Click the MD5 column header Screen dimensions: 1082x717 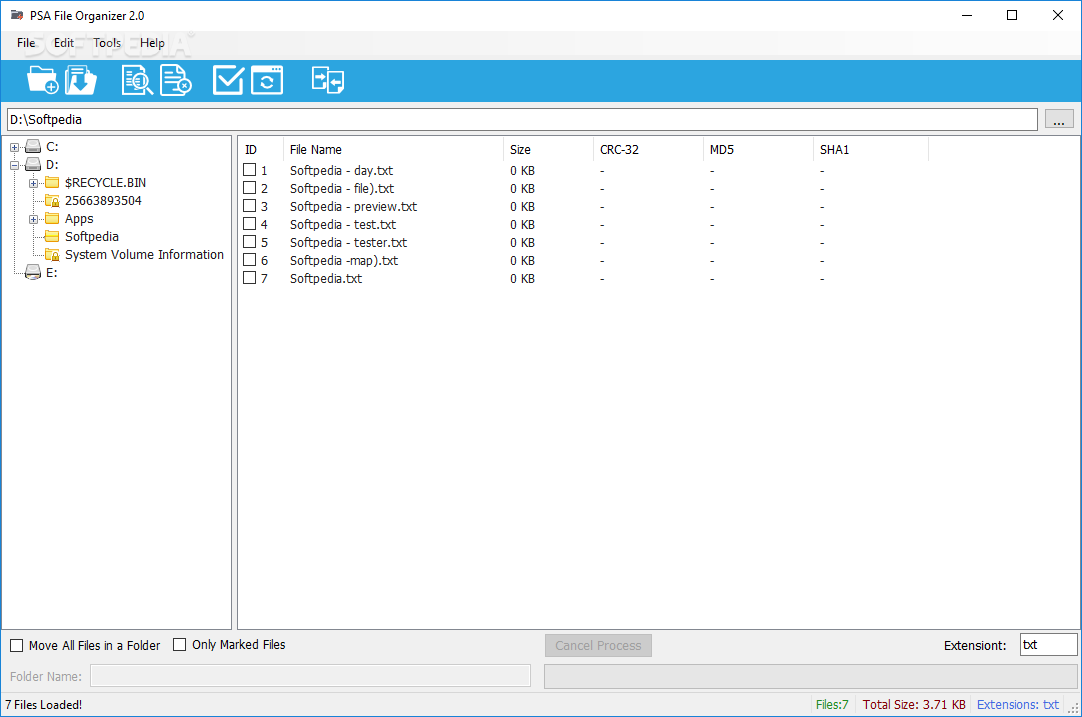point(758,149)
